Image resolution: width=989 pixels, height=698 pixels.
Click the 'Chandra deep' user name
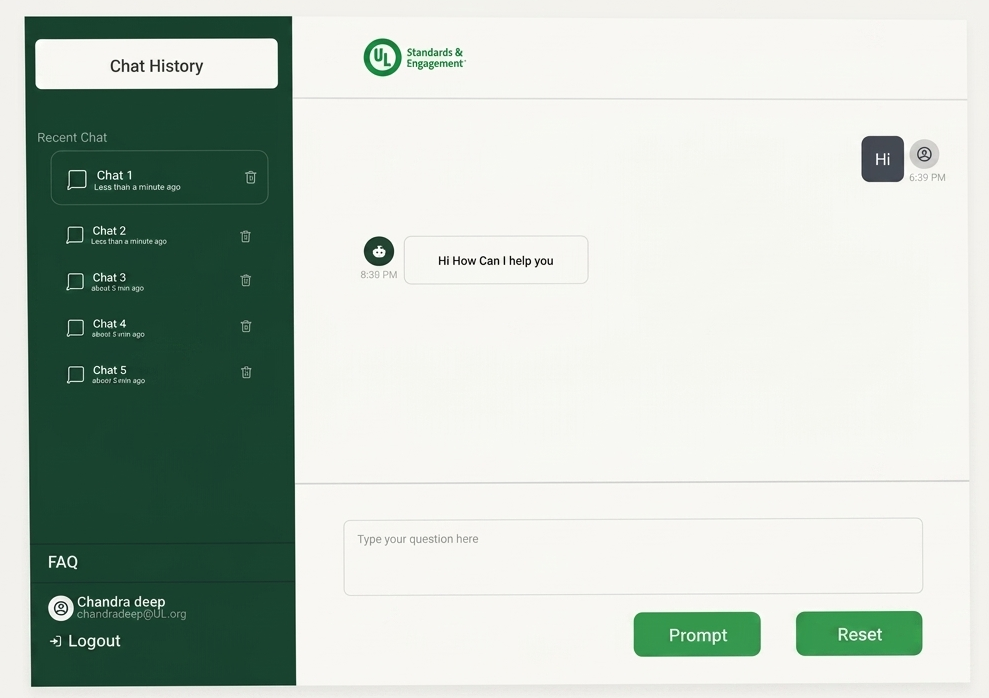[121, 602]
